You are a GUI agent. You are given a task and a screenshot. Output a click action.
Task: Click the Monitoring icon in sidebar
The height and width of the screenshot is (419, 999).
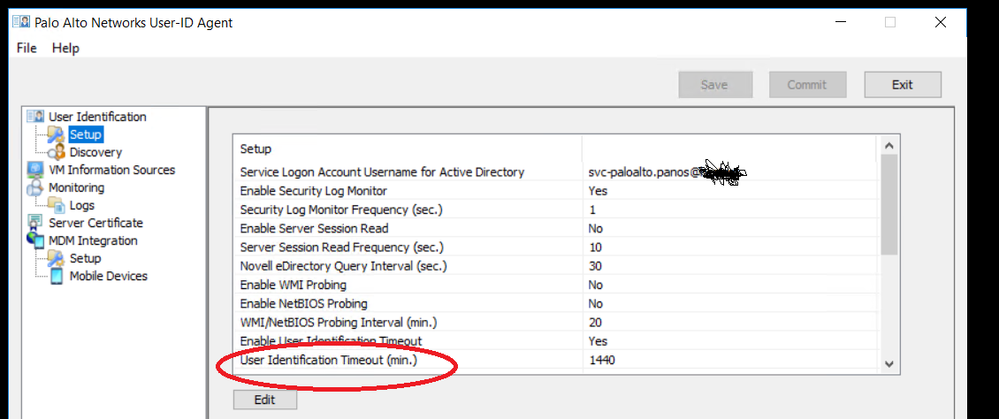click(35, 188)
